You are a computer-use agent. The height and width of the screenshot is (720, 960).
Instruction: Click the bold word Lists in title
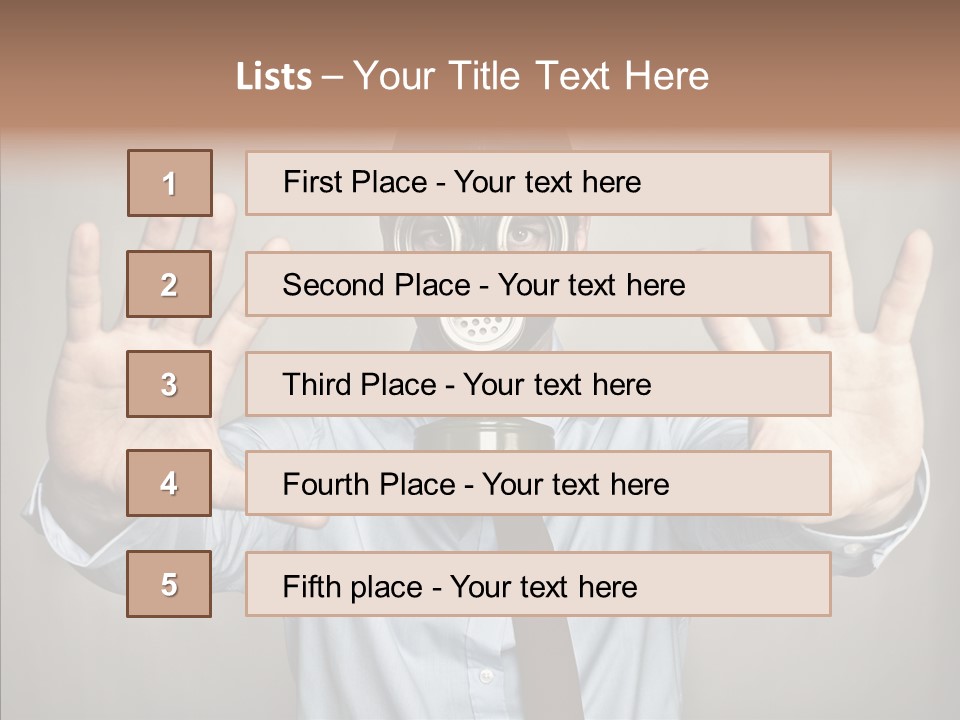274,77
